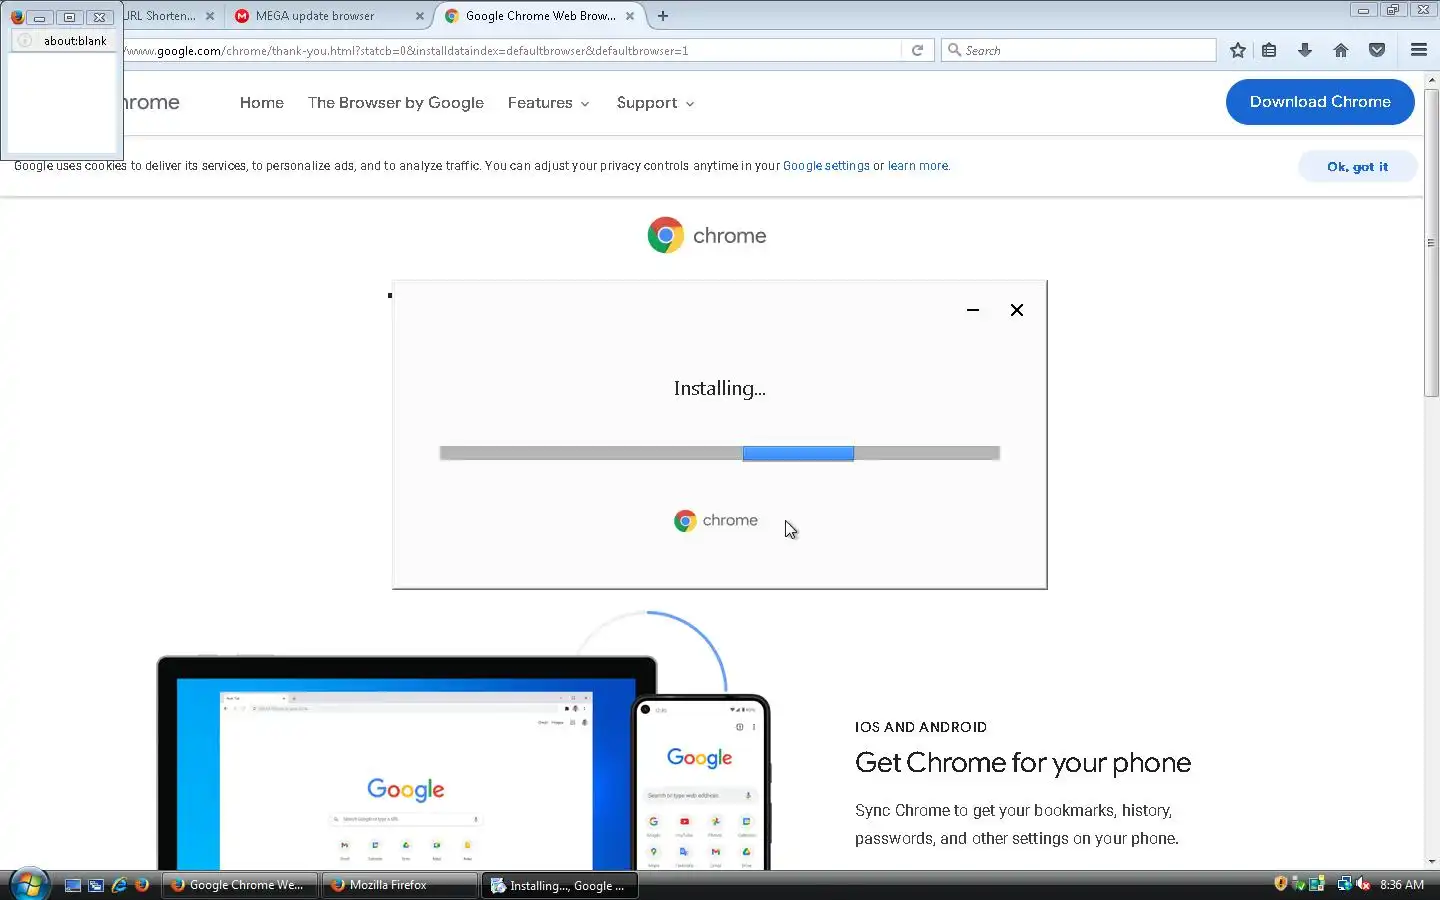Close the URL Shortener tab
Screen dimensions: 1440x900
[x=210, y=16]
